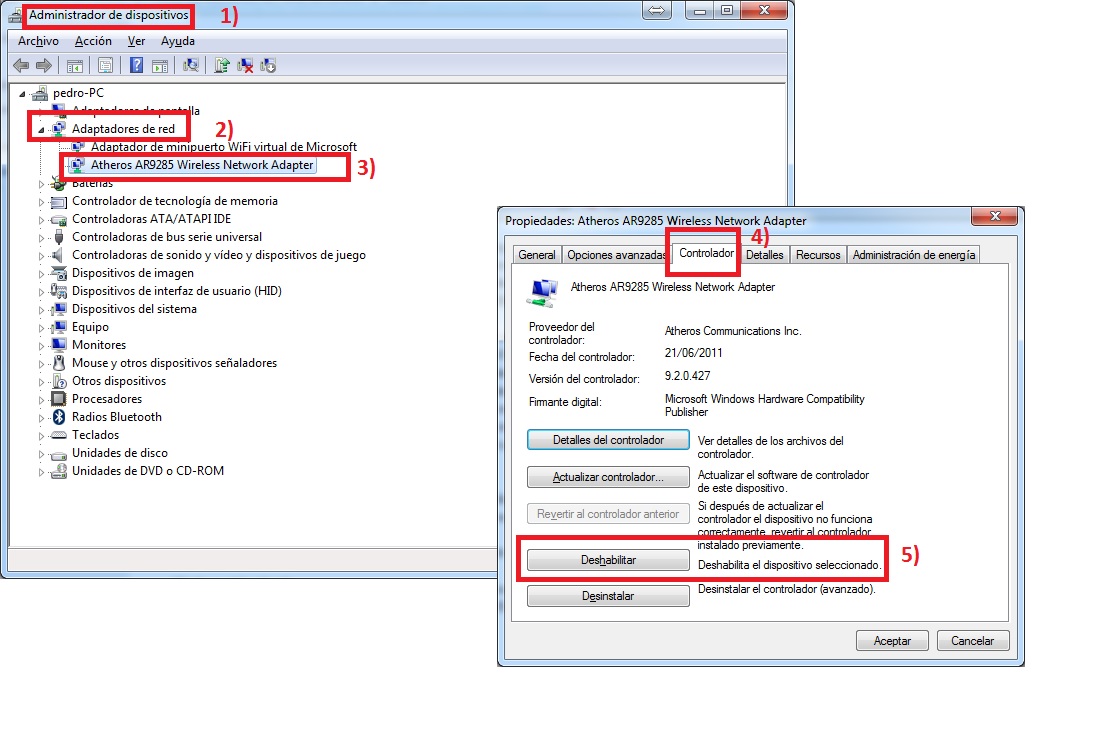Click the adapter icon in the Propiedades dialog
Image resolution: width=1094 pixels, height=753 pixels.
[543, 292]
